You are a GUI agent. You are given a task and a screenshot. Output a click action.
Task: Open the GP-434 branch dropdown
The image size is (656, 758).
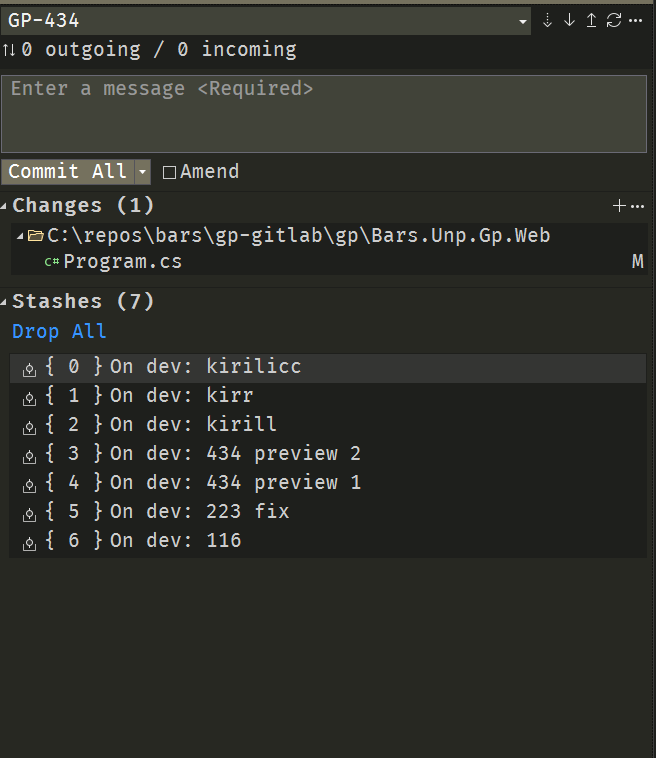tap(523, 21)
